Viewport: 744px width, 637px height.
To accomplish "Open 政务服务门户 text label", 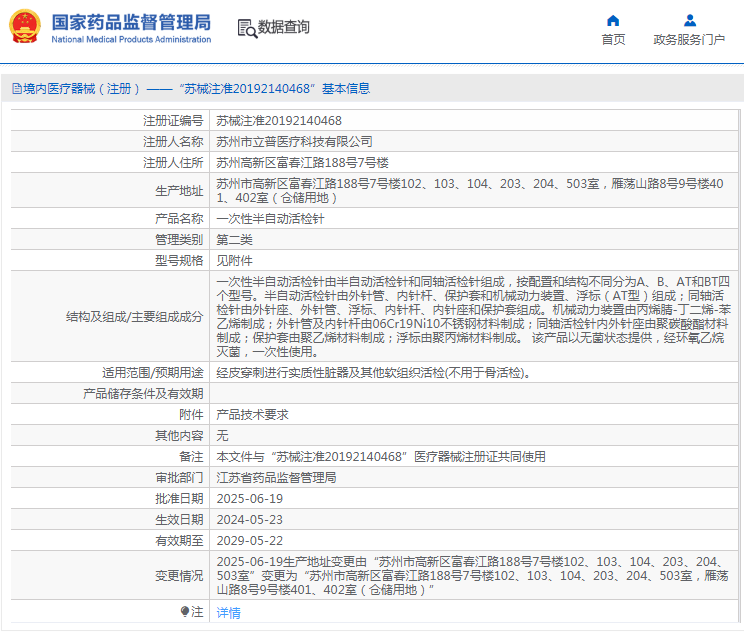I will (689, 39).
